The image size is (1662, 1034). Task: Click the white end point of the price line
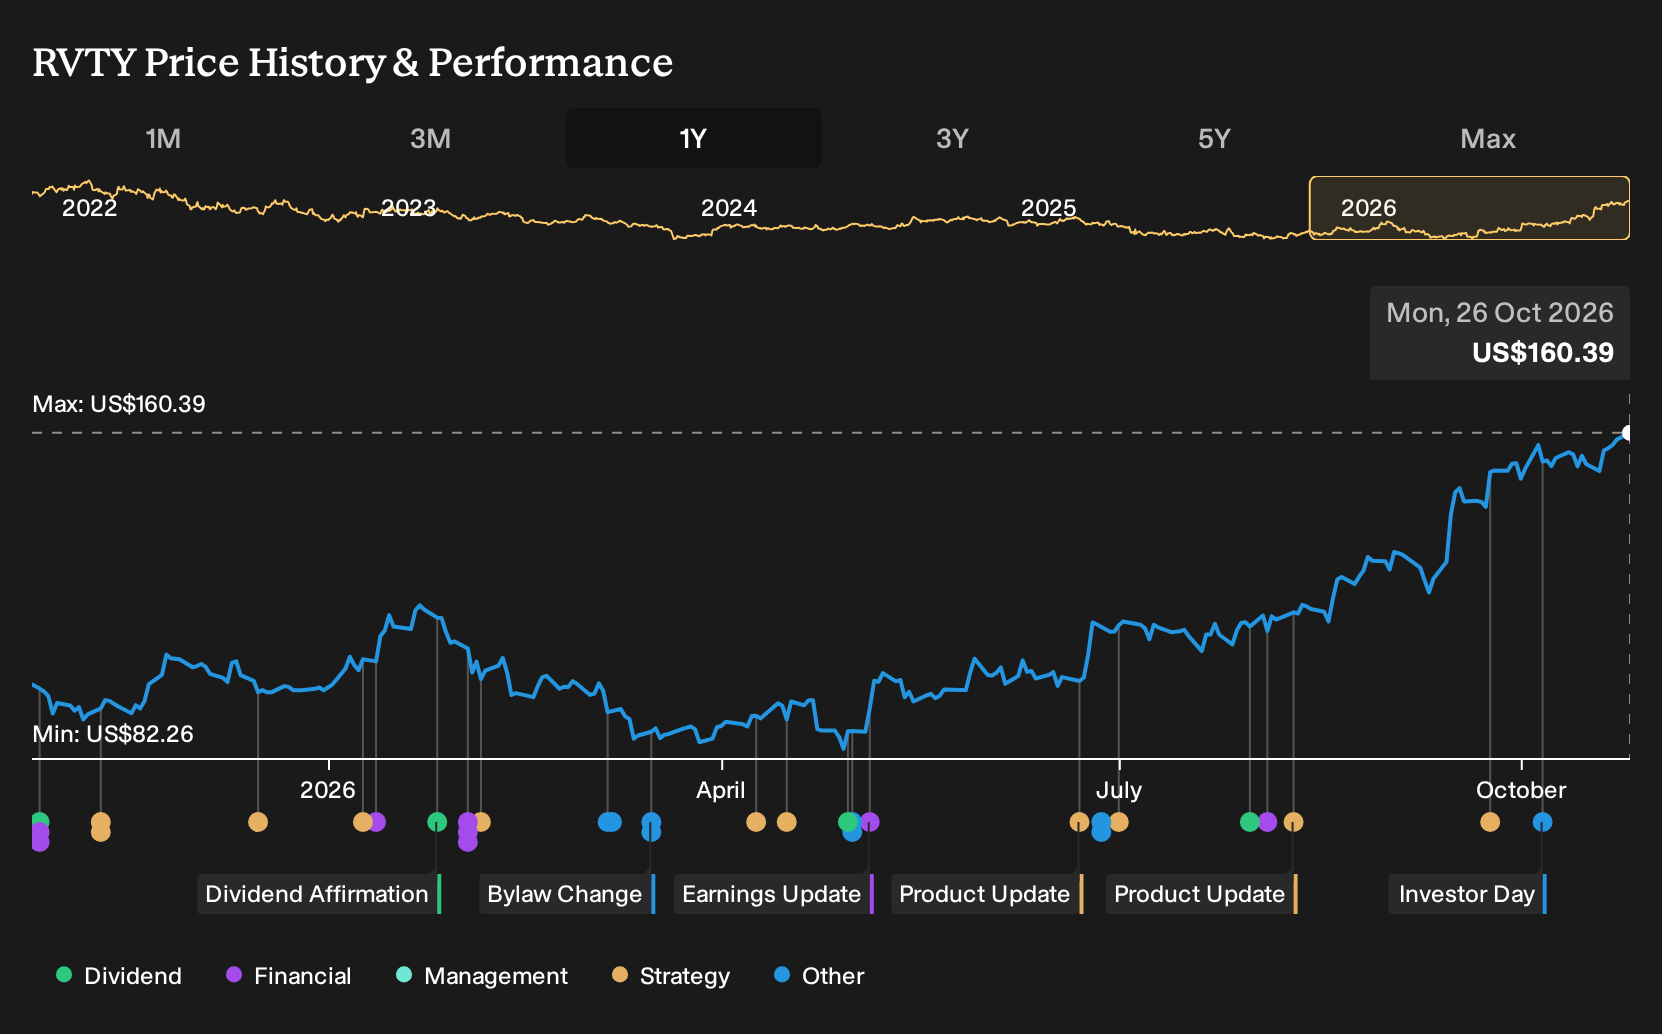pyautogui.click(x=1629, y=433)
